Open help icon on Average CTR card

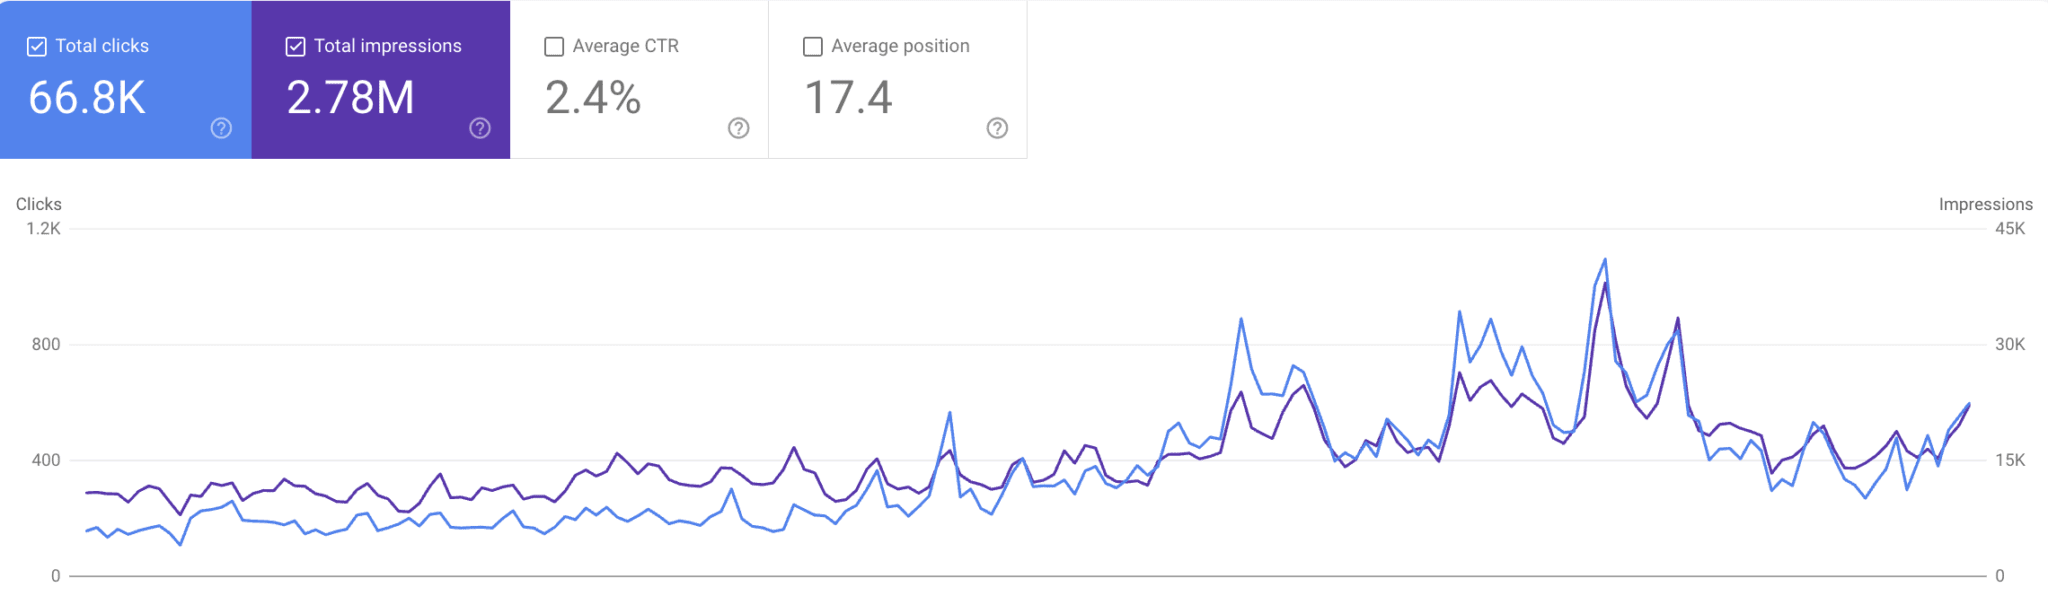pyautogui.click(x=739, y=128)
